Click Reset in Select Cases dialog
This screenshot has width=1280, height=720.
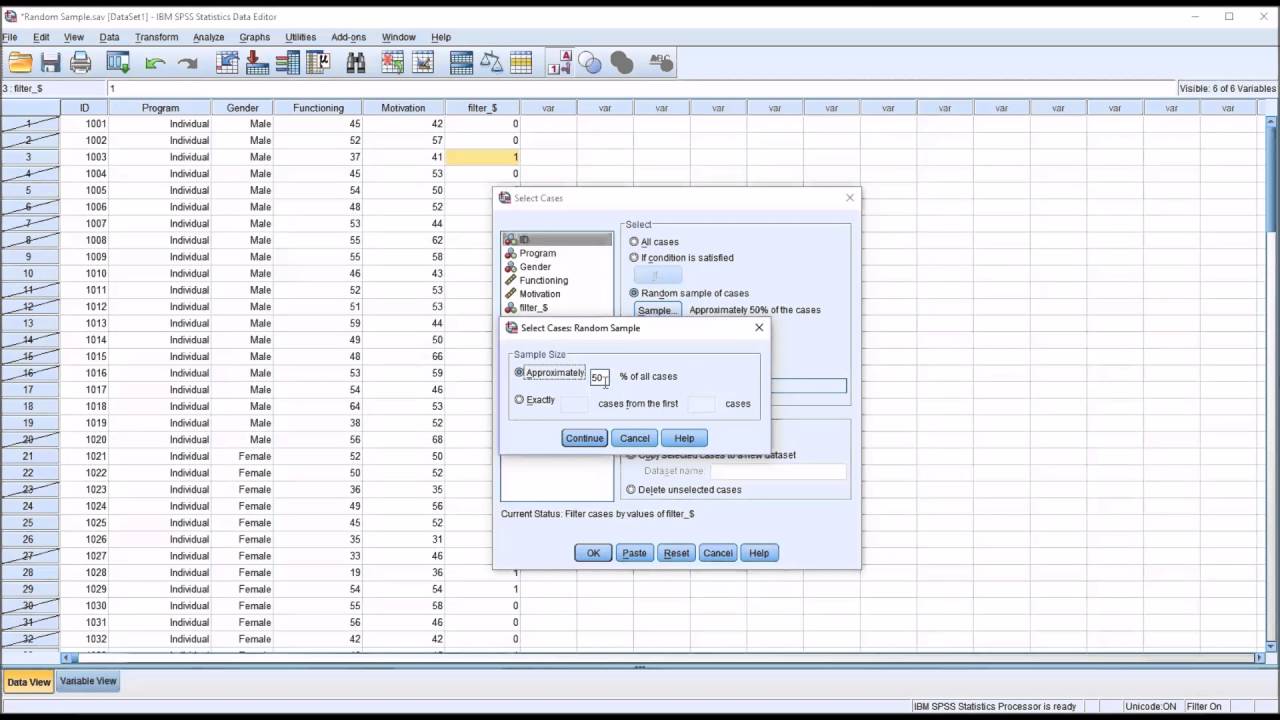point(676,553)
